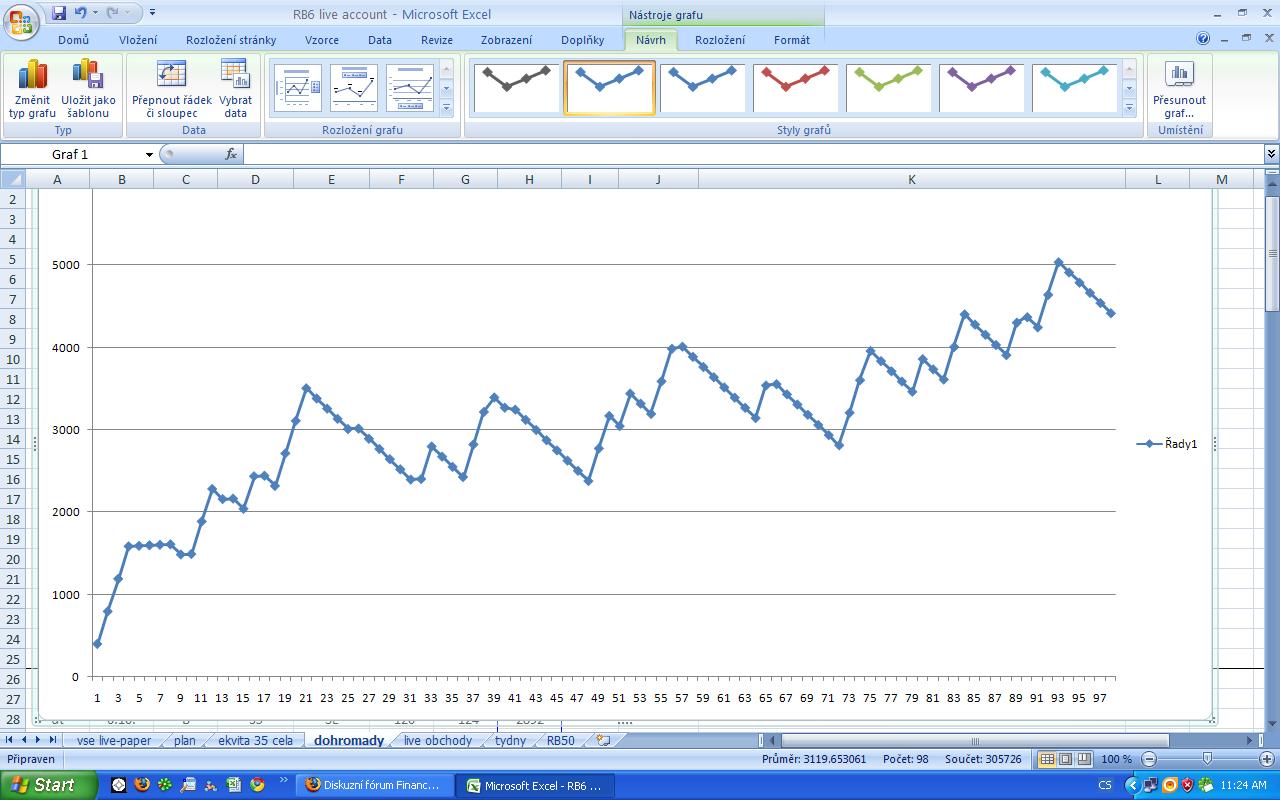Viewport: 1280px width, 800px height.
Task: Open the live obchody sheet
Action: (x=438, y=741)
